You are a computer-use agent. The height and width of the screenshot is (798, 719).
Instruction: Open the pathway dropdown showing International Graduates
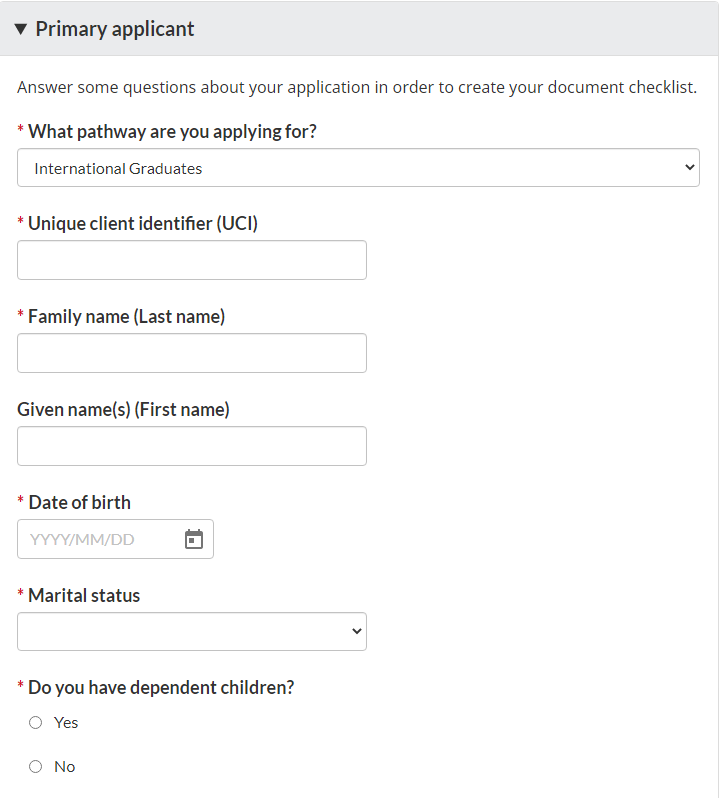pyautogui.click(x=358, y=168)
